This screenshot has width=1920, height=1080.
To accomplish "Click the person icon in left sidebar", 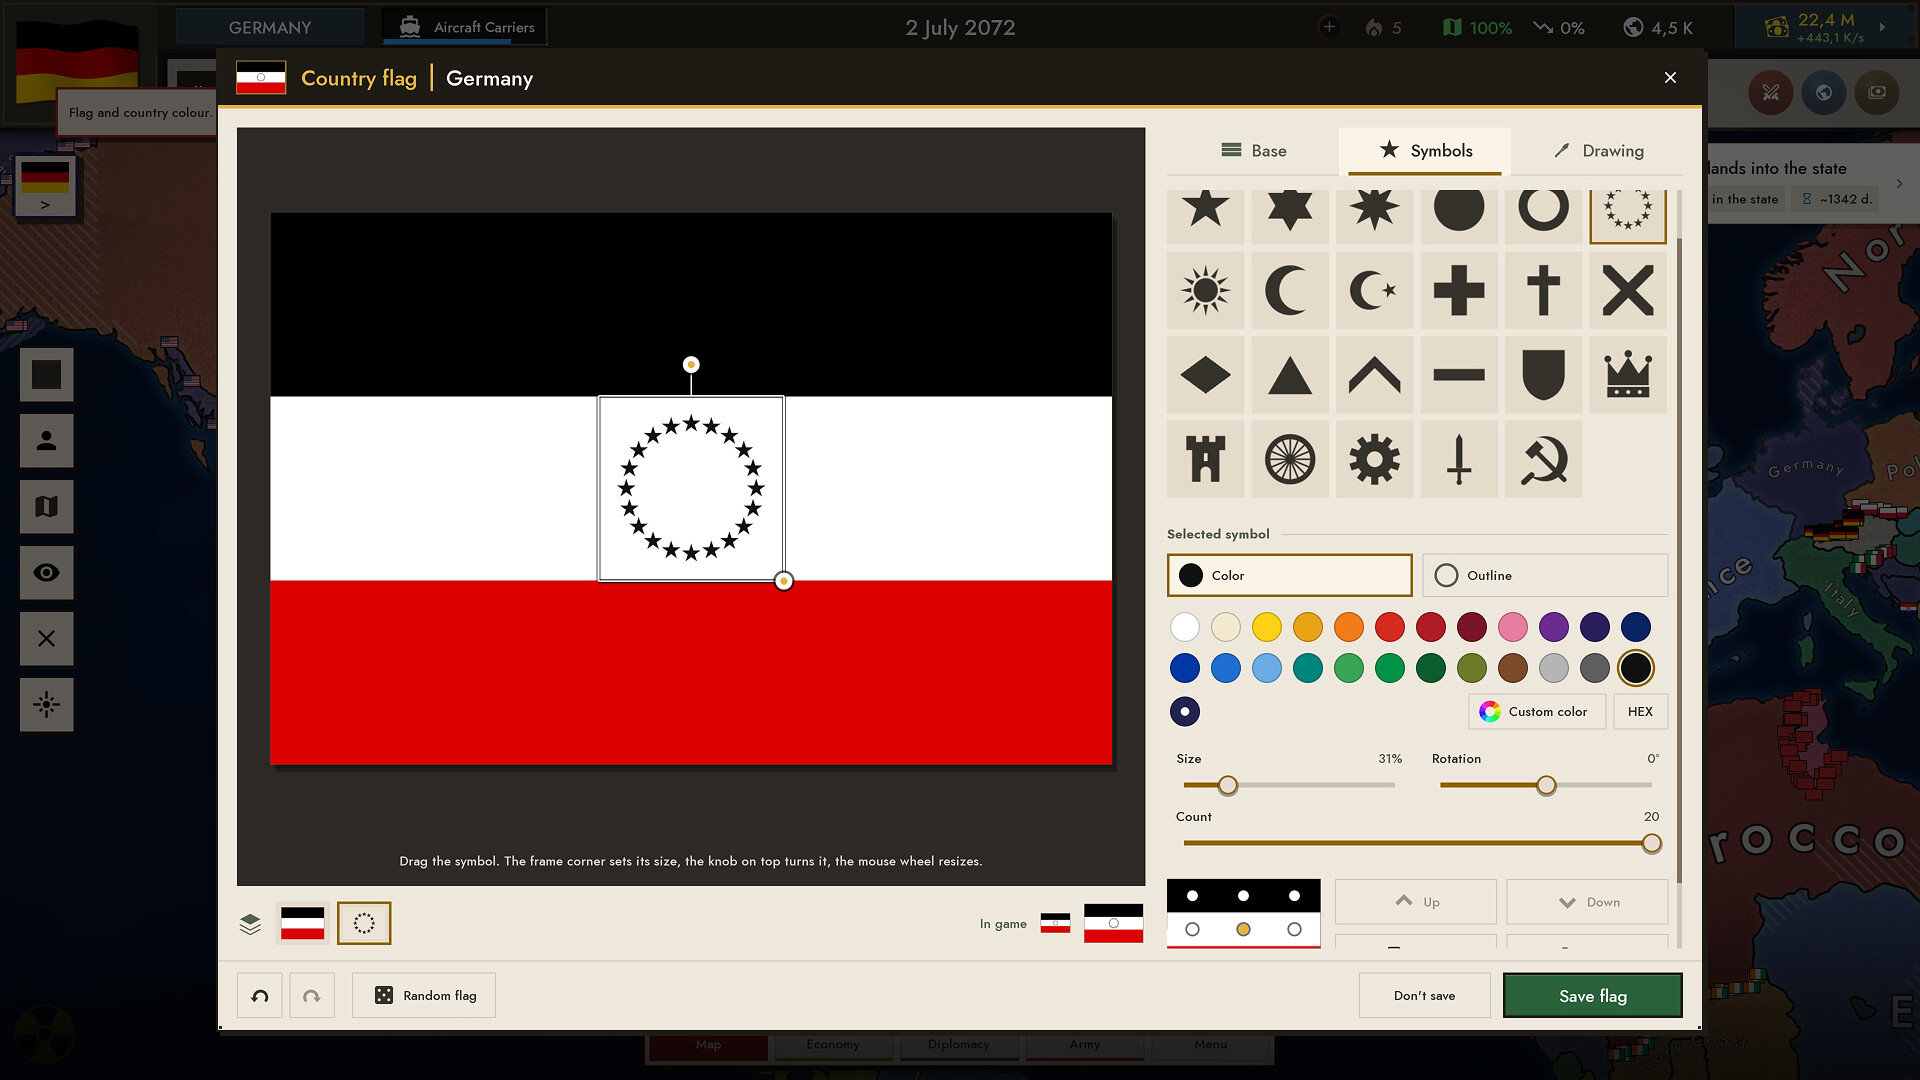I will [46, 441].
